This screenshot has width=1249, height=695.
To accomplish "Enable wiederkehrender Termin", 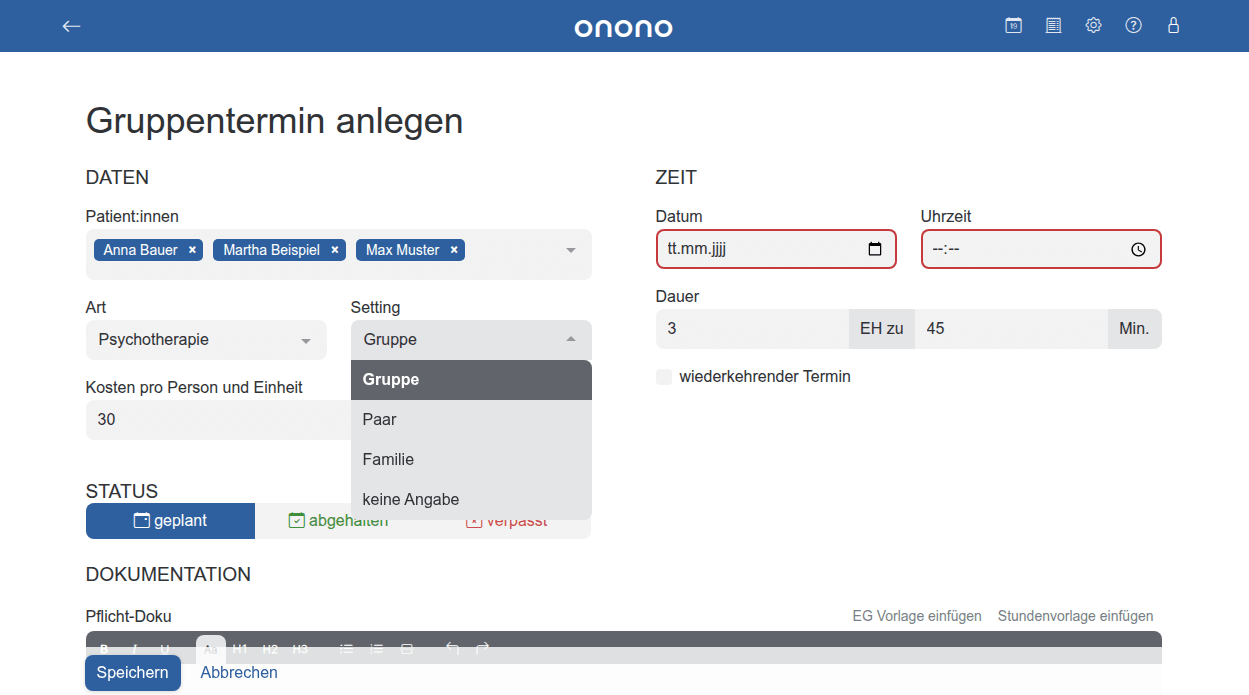I will 664,377.
